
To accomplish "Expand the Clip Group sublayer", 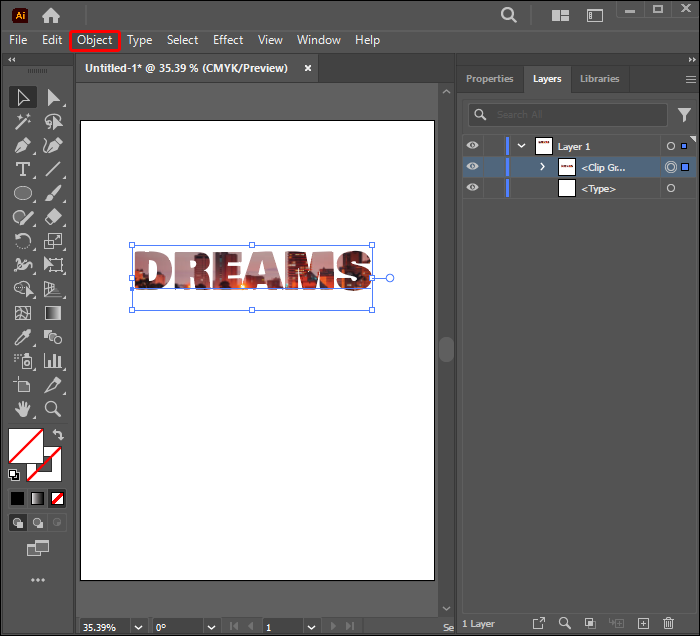I will click(x=542, y=167).
